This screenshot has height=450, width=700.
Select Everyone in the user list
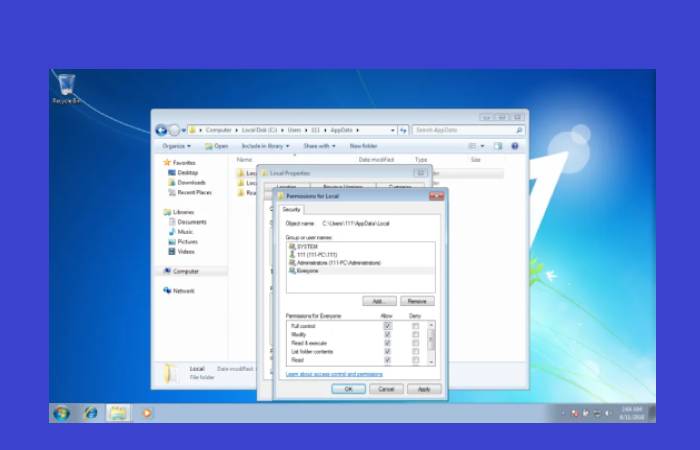coord(361,271)
